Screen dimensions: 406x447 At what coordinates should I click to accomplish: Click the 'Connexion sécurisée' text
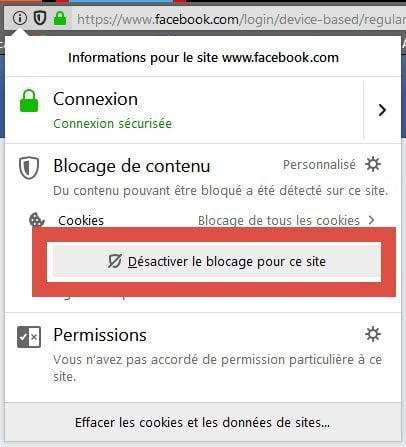(x=113, y=124)
